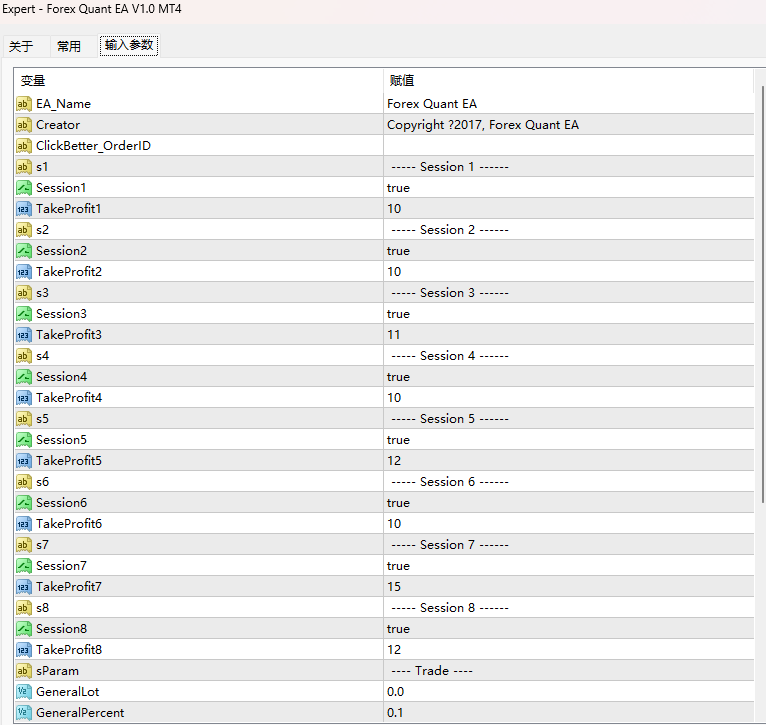Click the vertical scrollbar of parameter list
This screenshot has width=766, height=725.
point(763,293)
